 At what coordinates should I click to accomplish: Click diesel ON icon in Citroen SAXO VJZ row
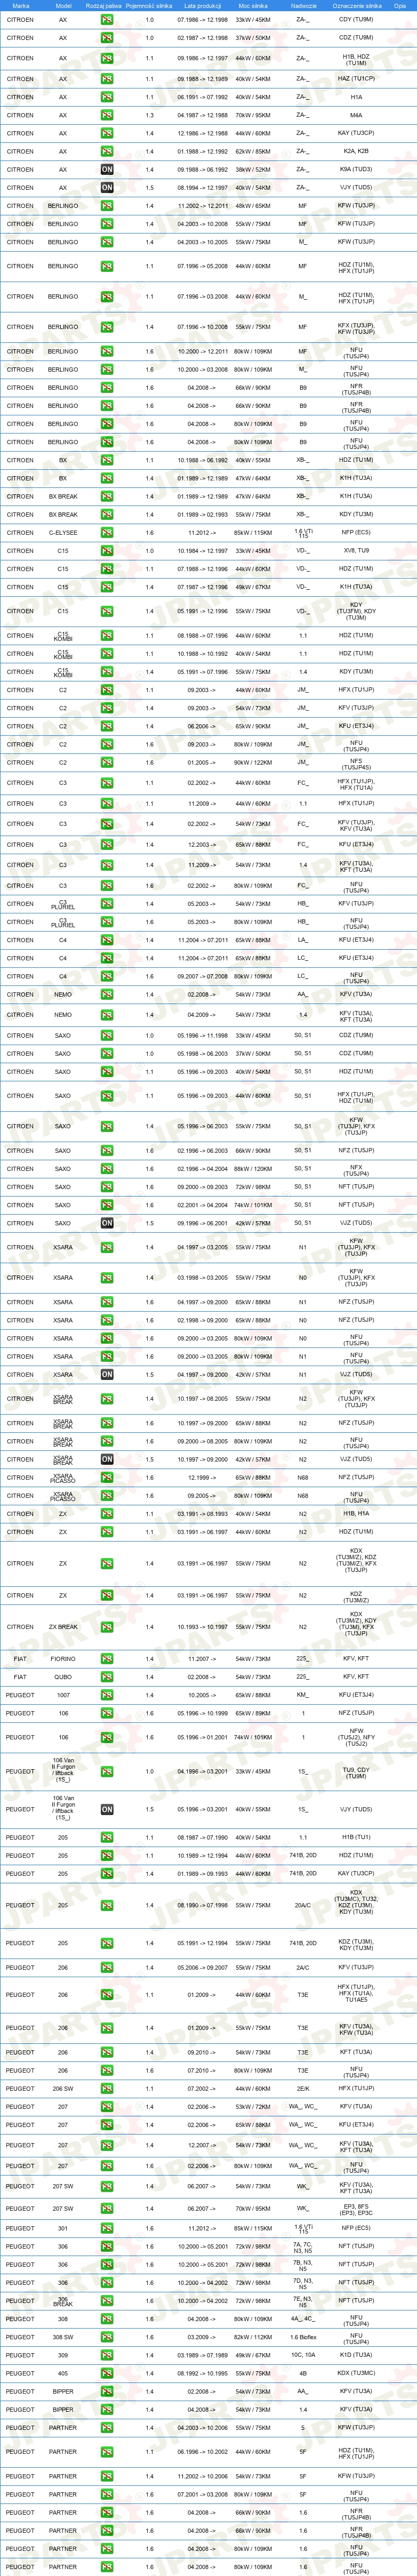[107, 1223]
